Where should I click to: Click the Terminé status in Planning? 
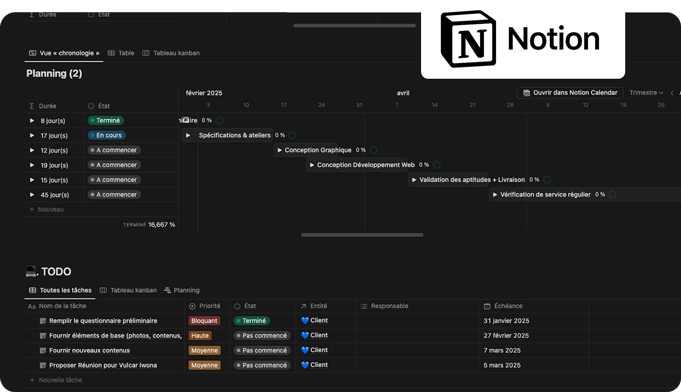(106, 120)
